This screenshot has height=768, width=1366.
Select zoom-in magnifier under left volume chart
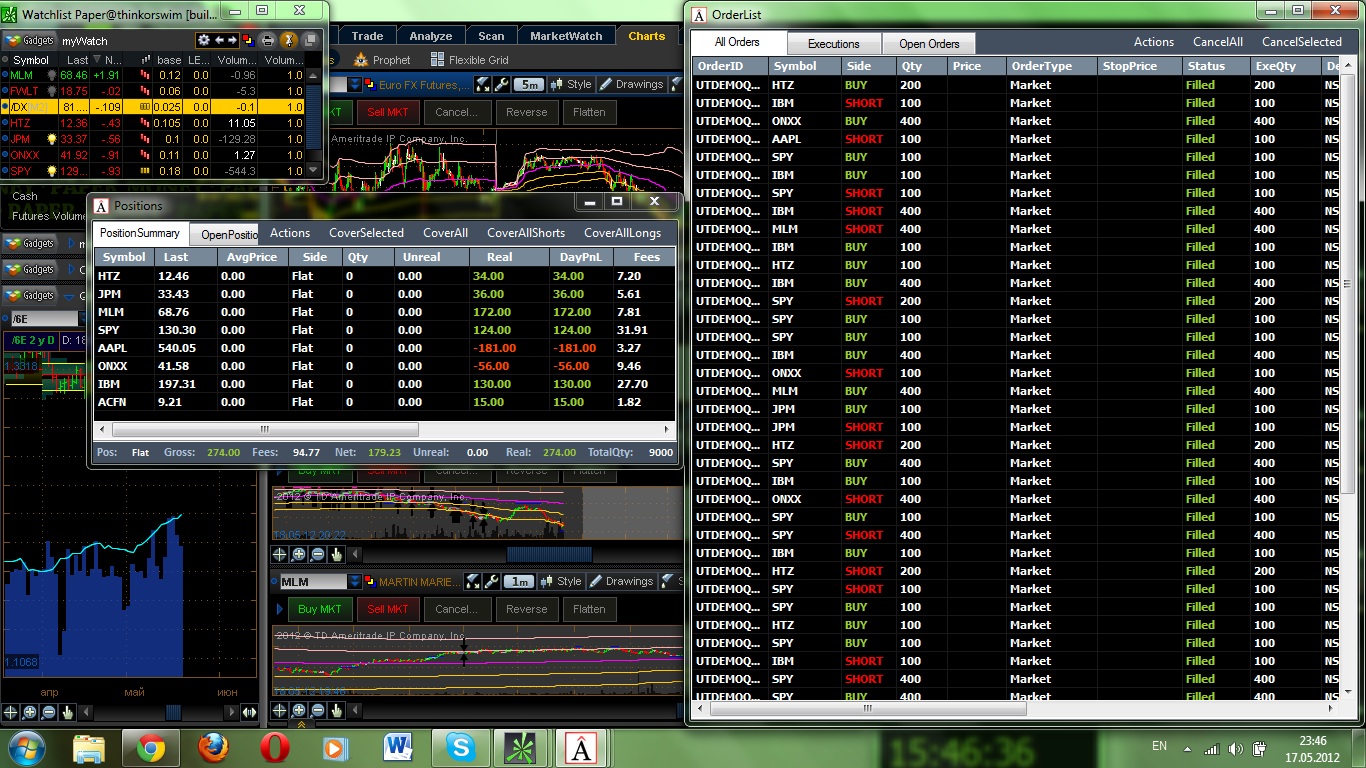[29, 712]
